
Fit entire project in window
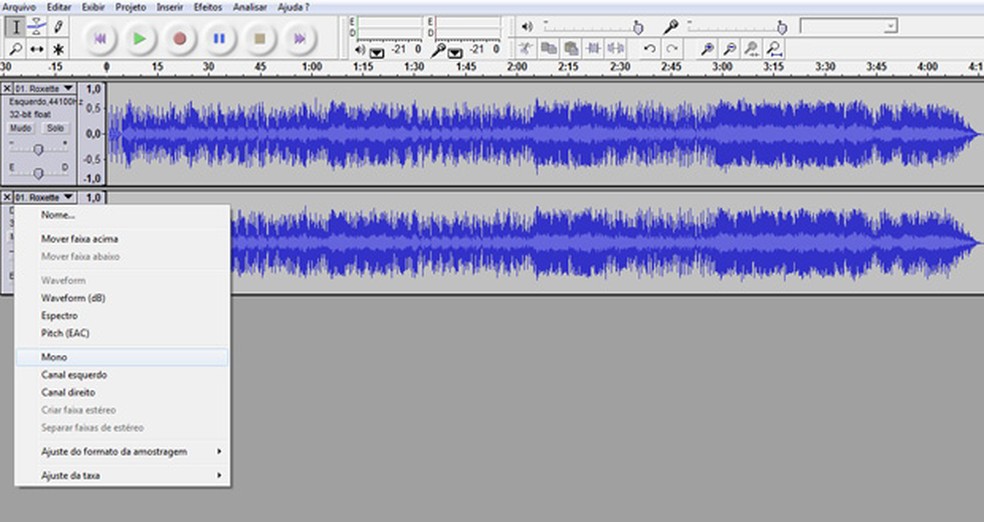pyautogui.click(x=774, y=48)
